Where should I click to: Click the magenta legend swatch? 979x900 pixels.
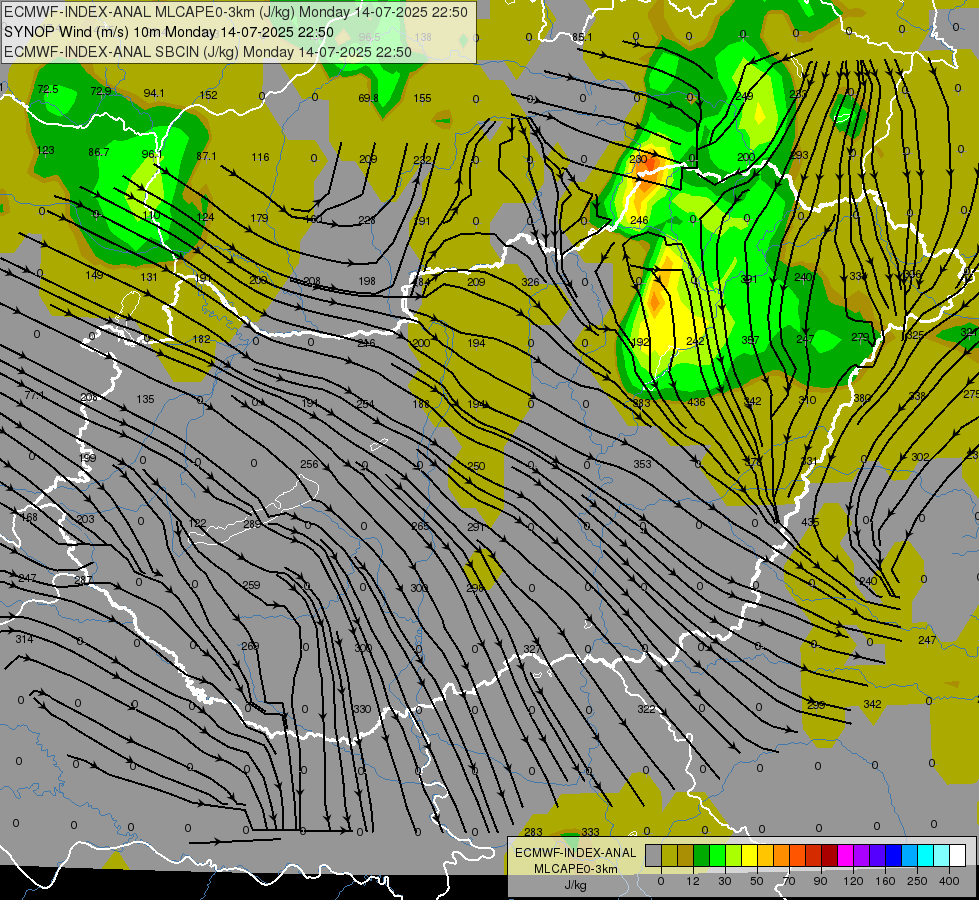click(x=845, y=855)
